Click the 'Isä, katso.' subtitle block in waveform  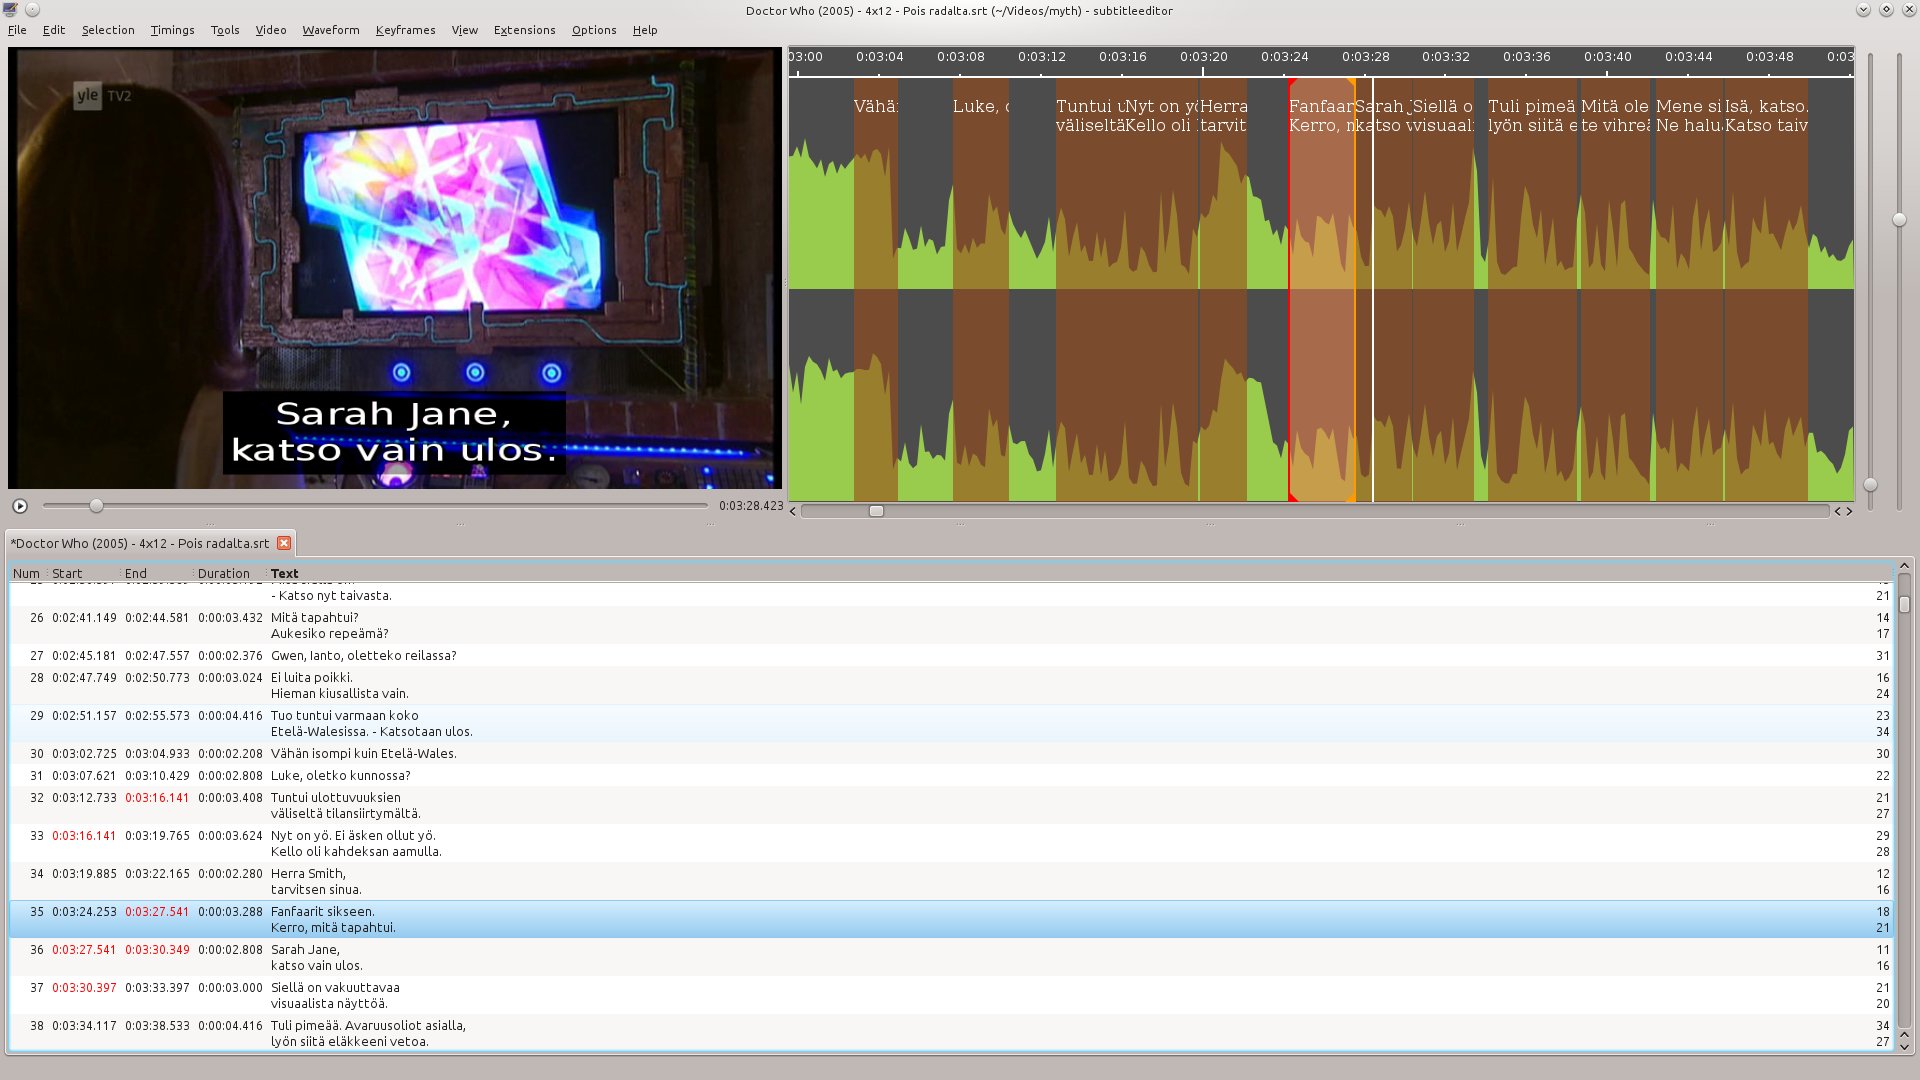1766,290
